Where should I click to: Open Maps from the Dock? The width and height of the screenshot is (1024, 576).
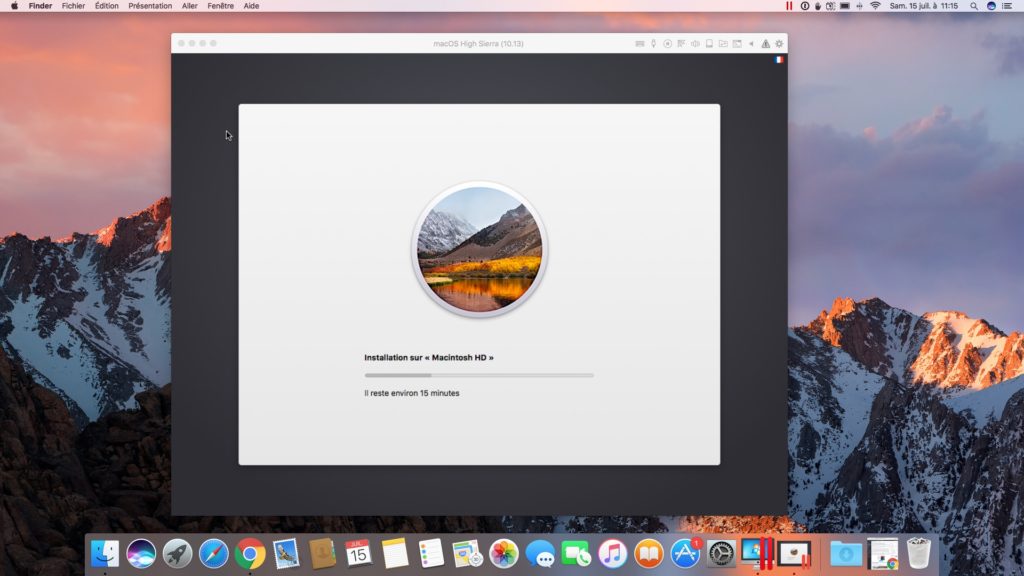468,554
